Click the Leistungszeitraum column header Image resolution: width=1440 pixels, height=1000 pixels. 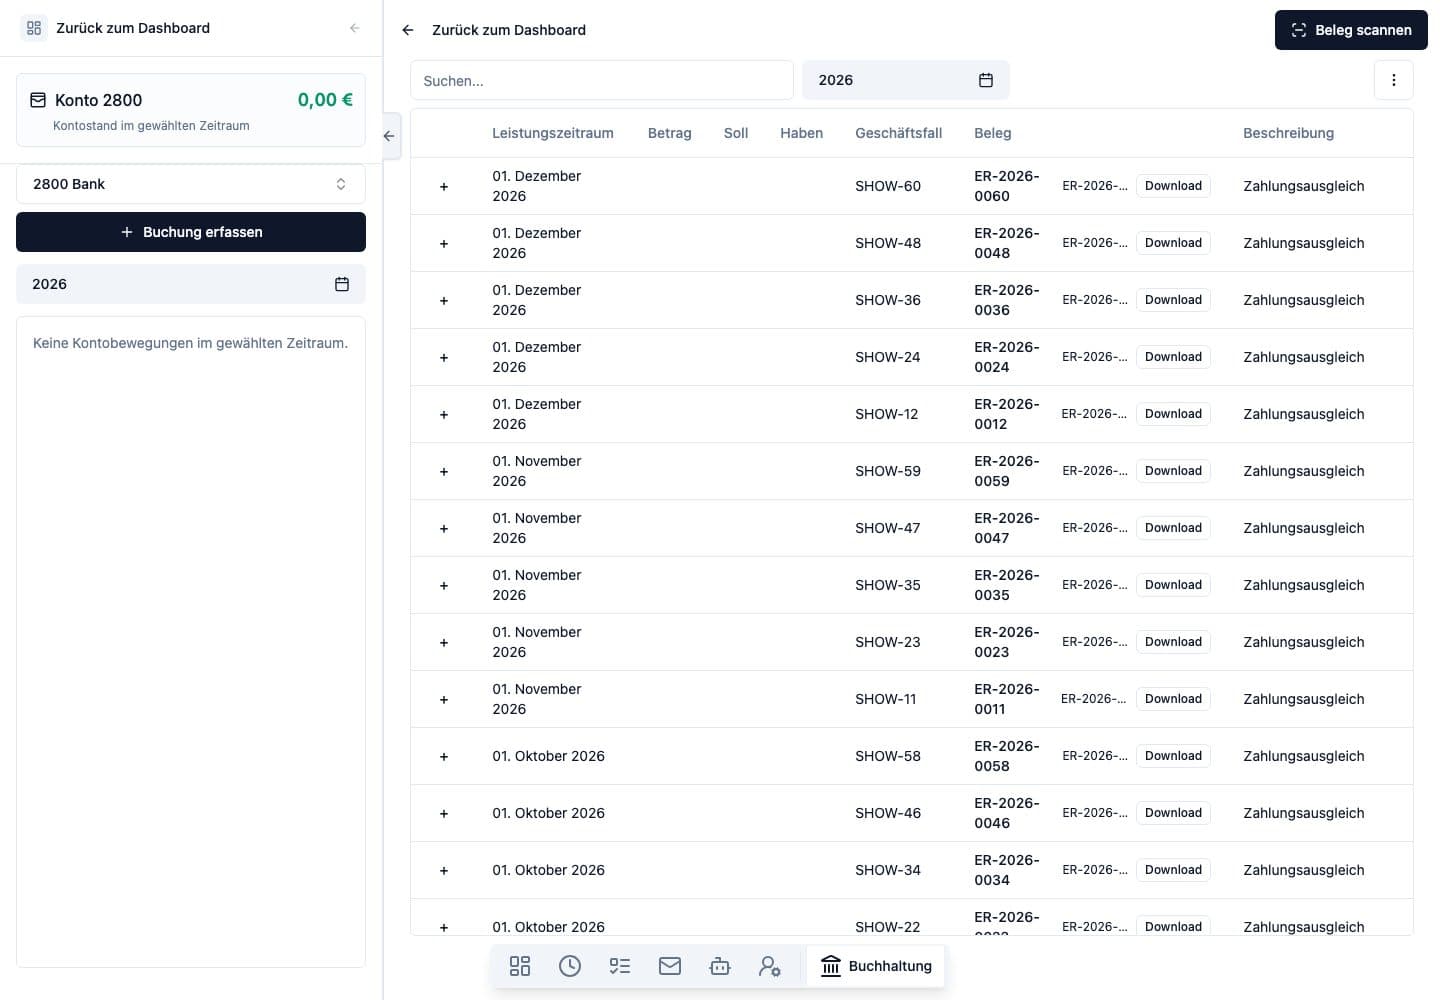click(x=553, y=133)
